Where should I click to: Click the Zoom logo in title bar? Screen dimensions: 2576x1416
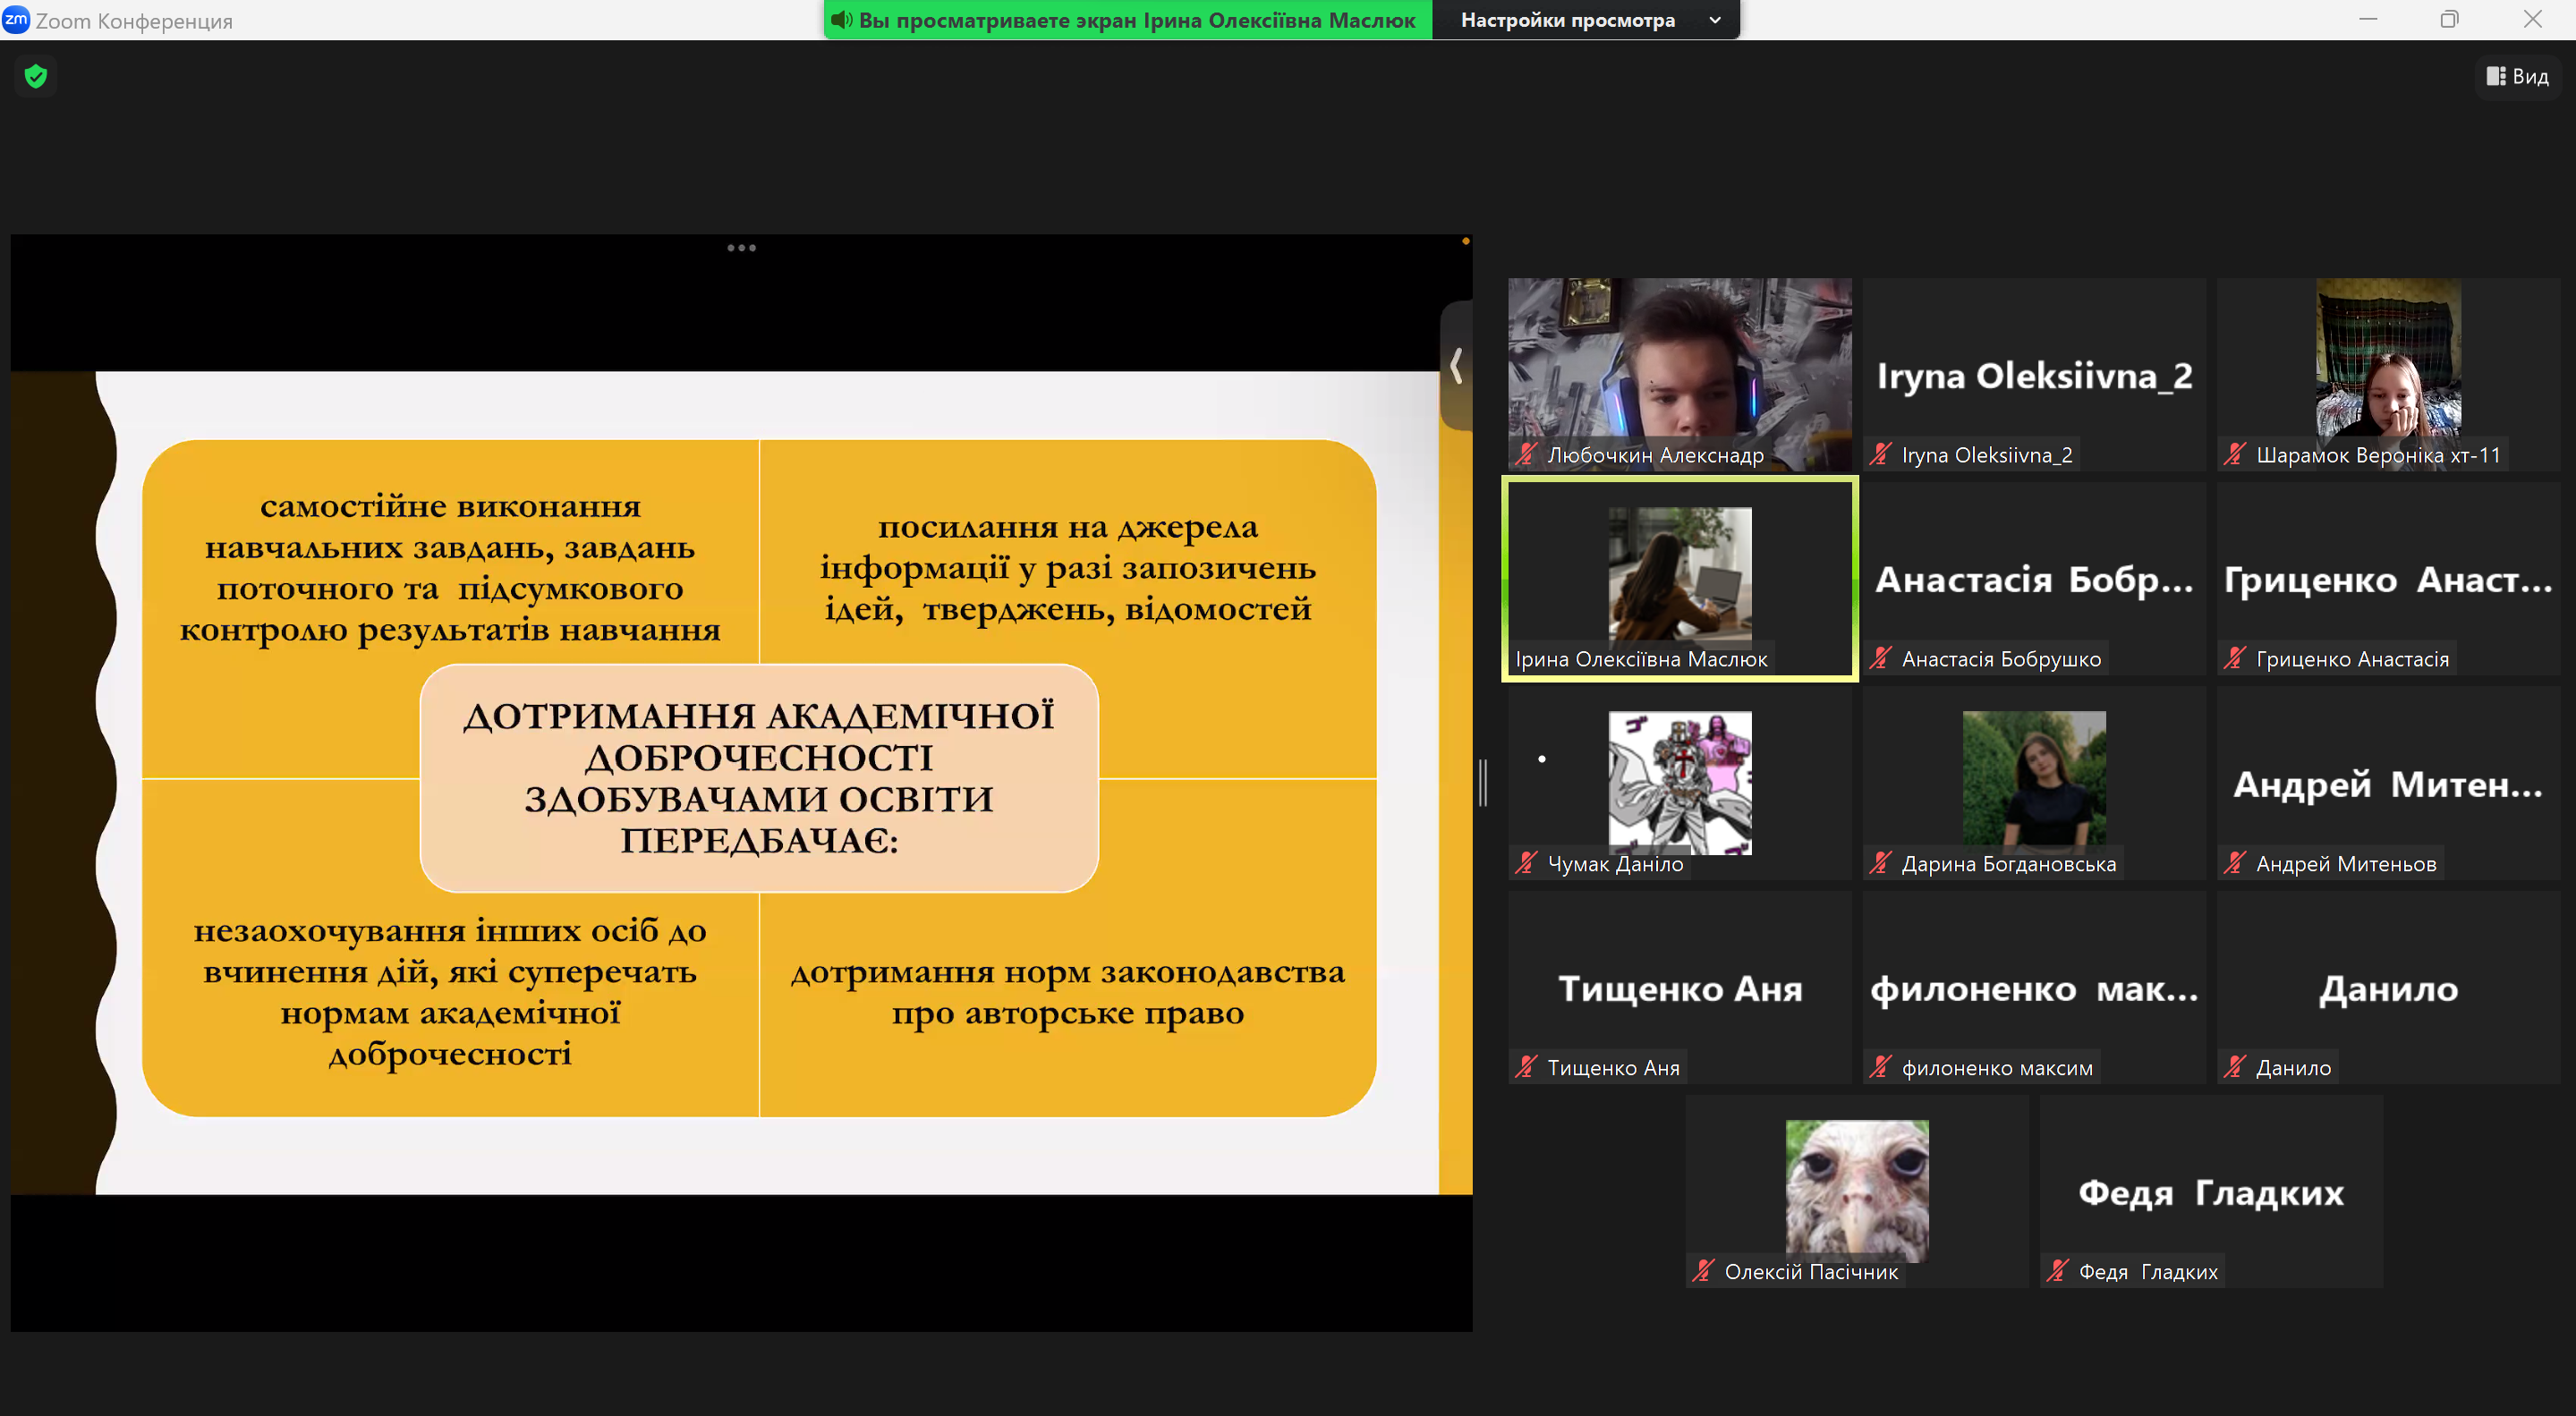[16, 19]
